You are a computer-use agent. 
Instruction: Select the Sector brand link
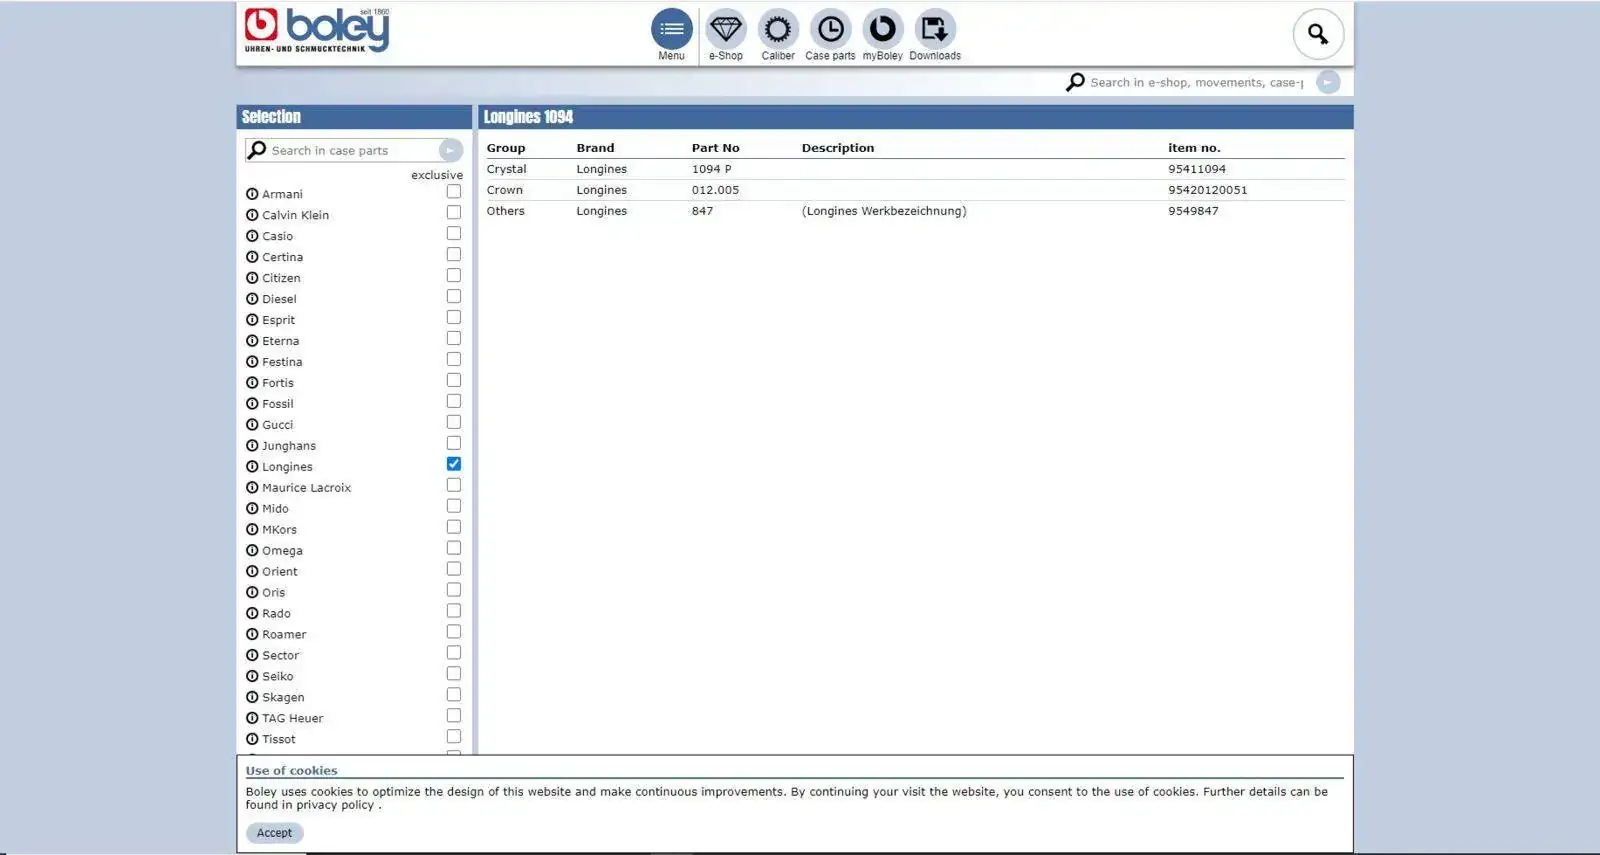click(x=281, y=656)
